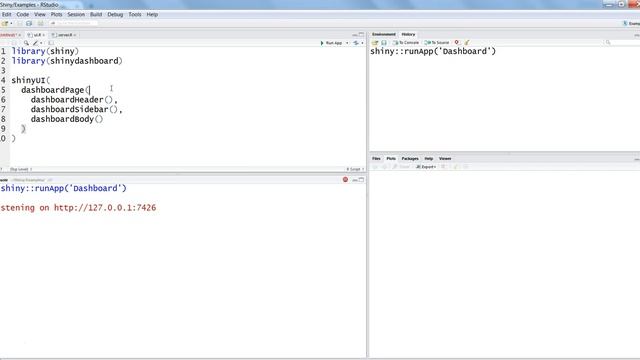Click the dashboardPage( code line

pyautogui.click(x=55, y=90)
